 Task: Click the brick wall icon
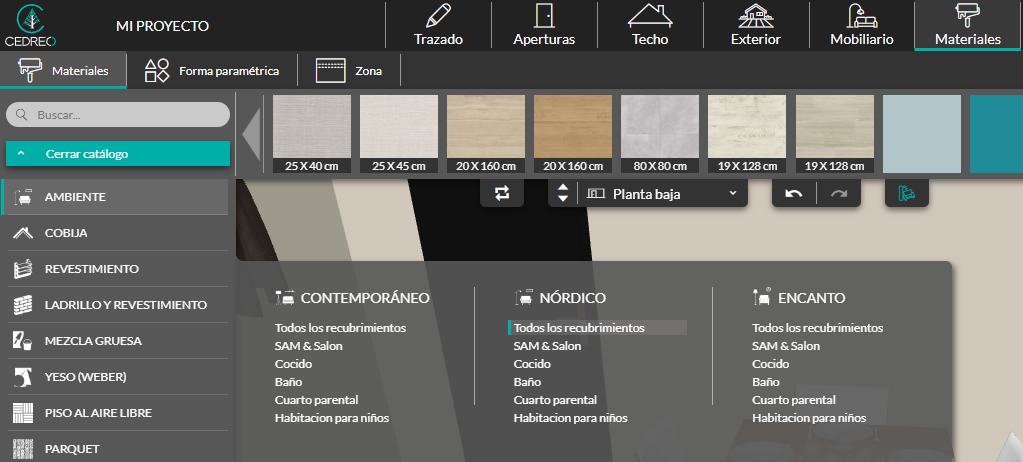(23, 305)
